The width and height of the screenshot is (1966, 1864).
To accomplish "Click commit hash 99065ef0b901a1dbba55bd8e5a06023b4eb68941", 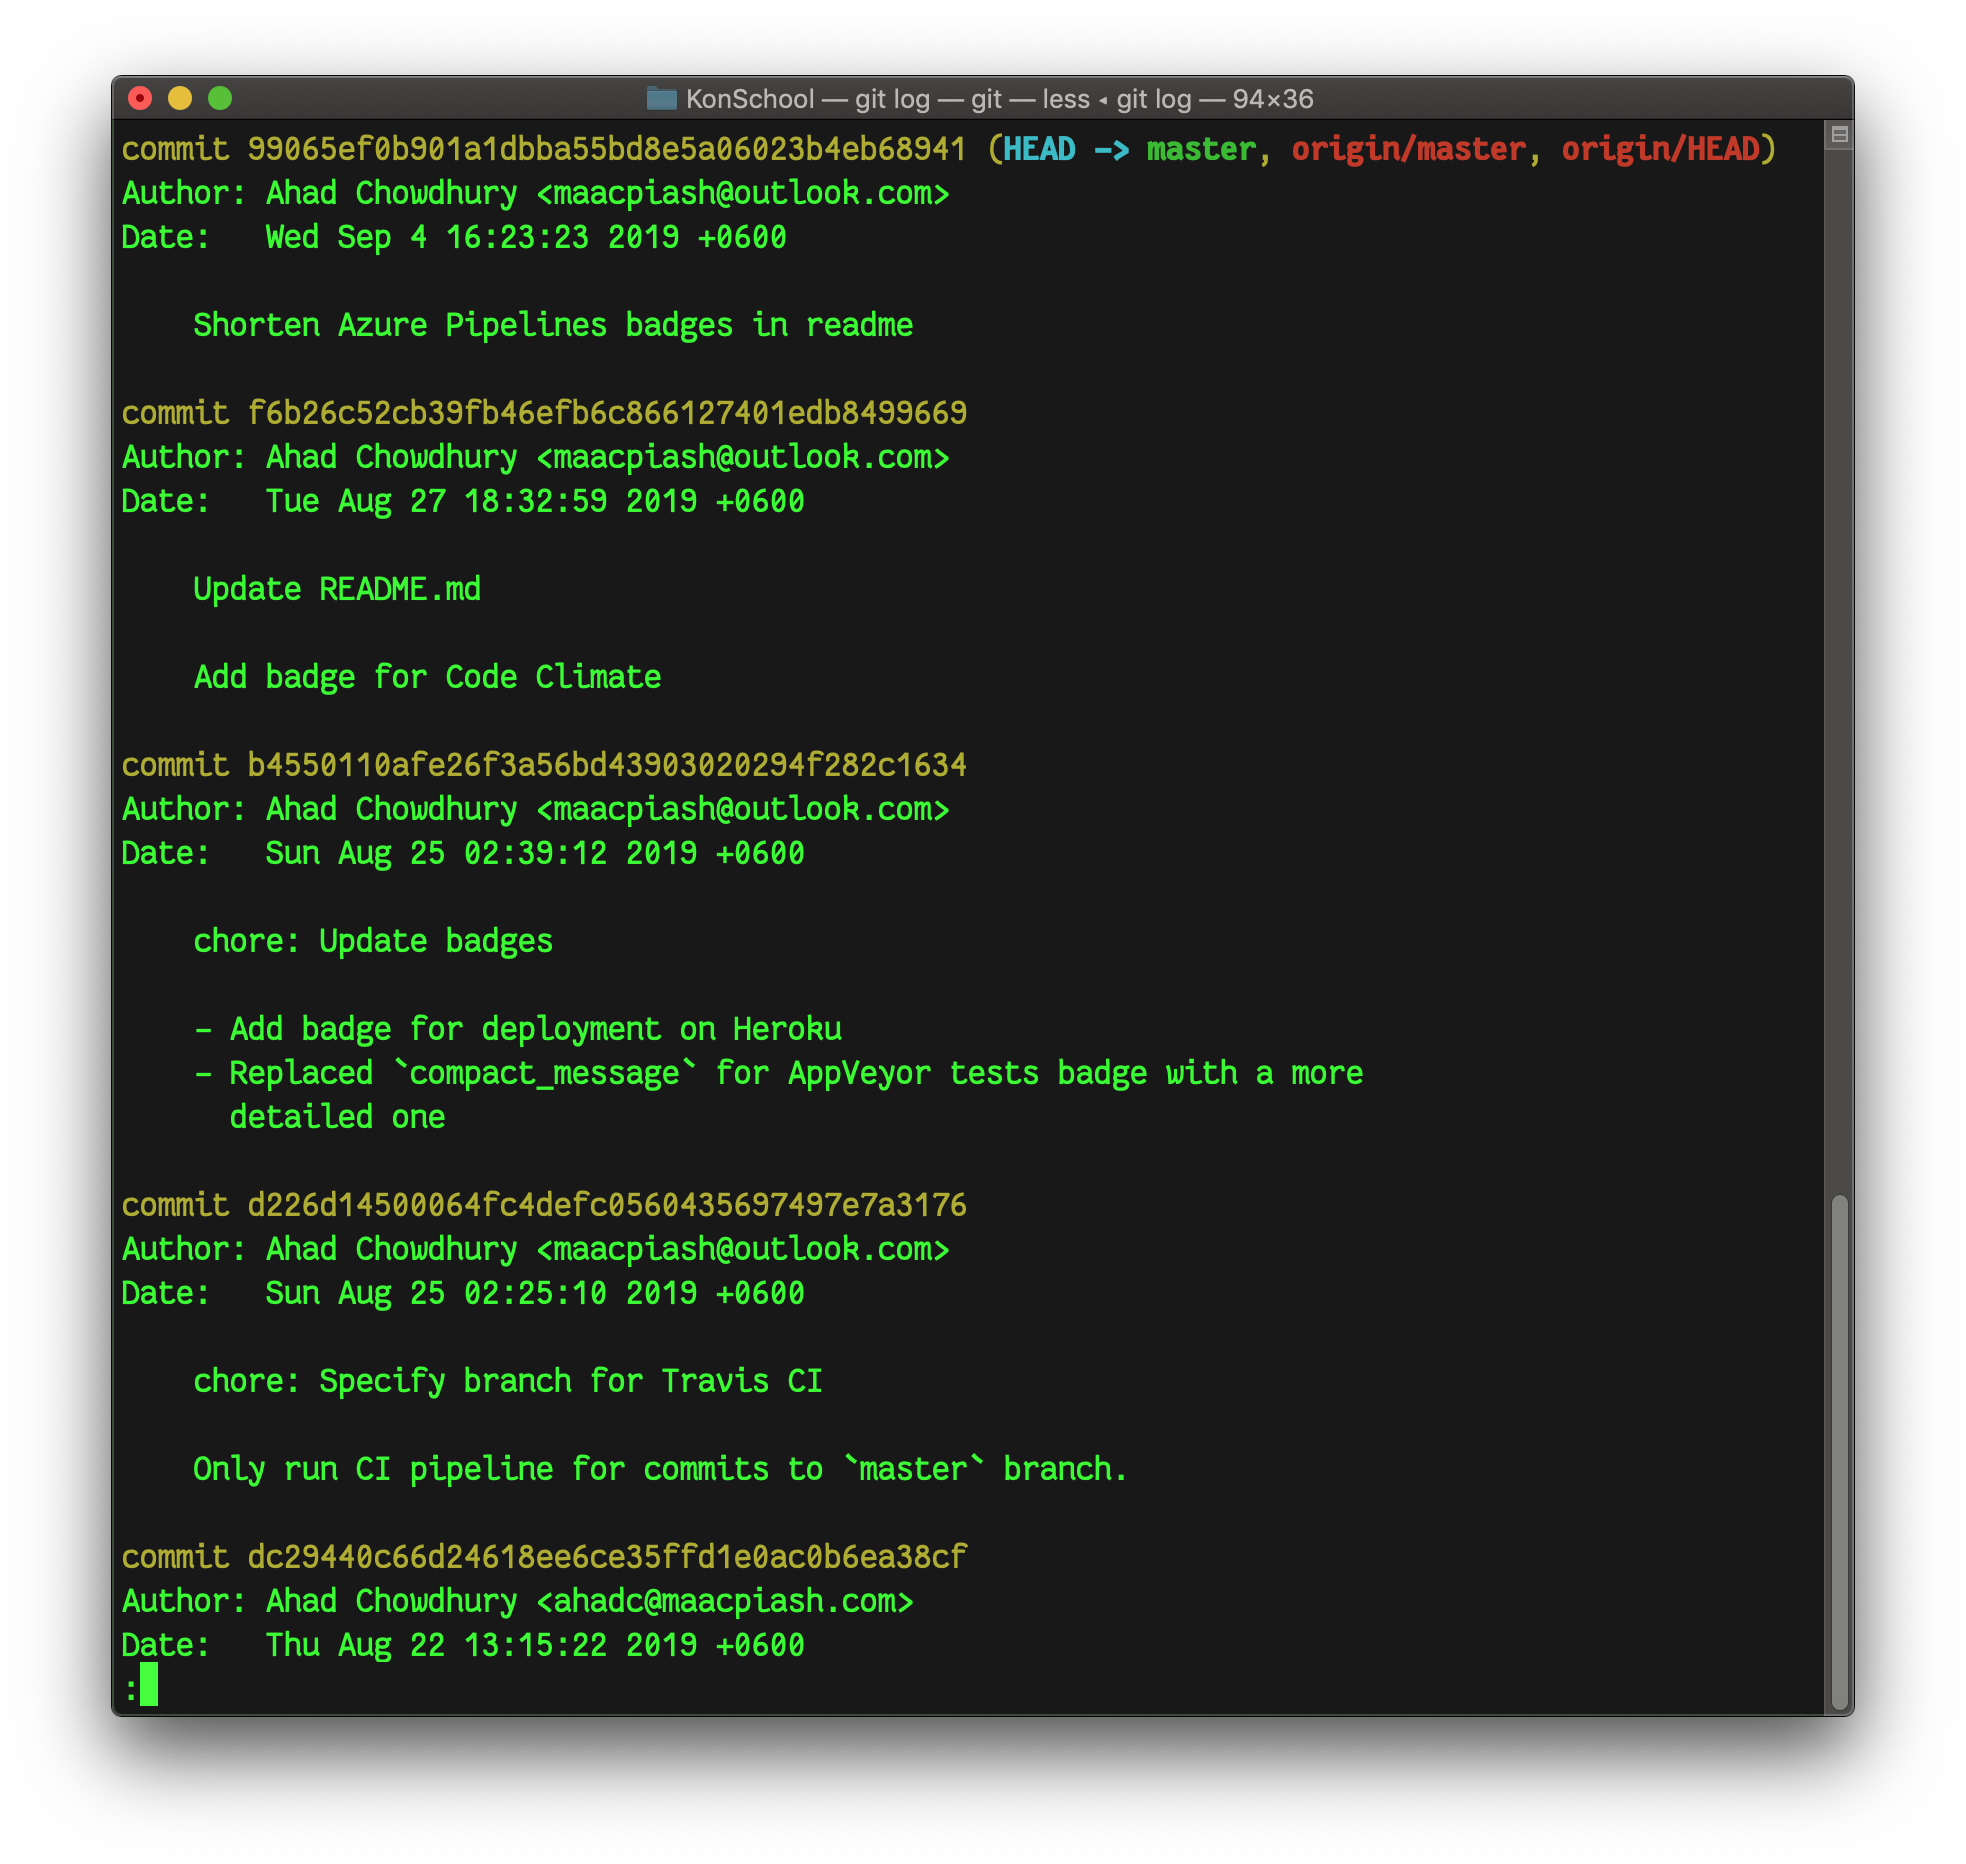I will [x=607, y=149].
